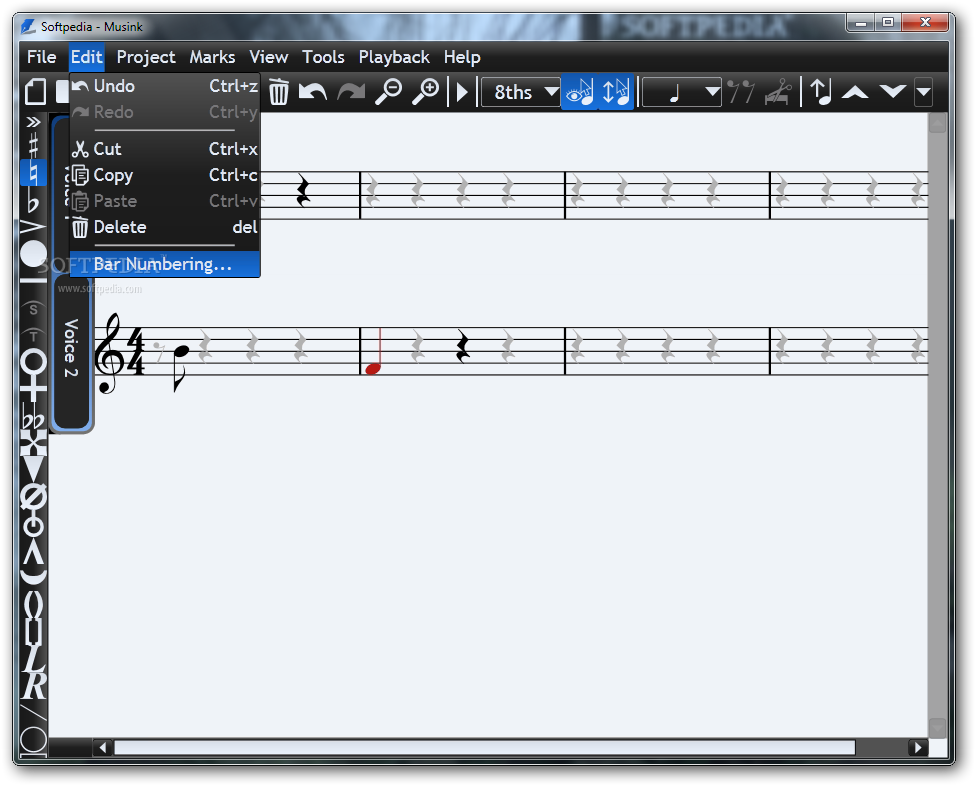Expand the marks sidebar double chevron
The width and height of the screenshot is (976, 786).
point(34,122)
